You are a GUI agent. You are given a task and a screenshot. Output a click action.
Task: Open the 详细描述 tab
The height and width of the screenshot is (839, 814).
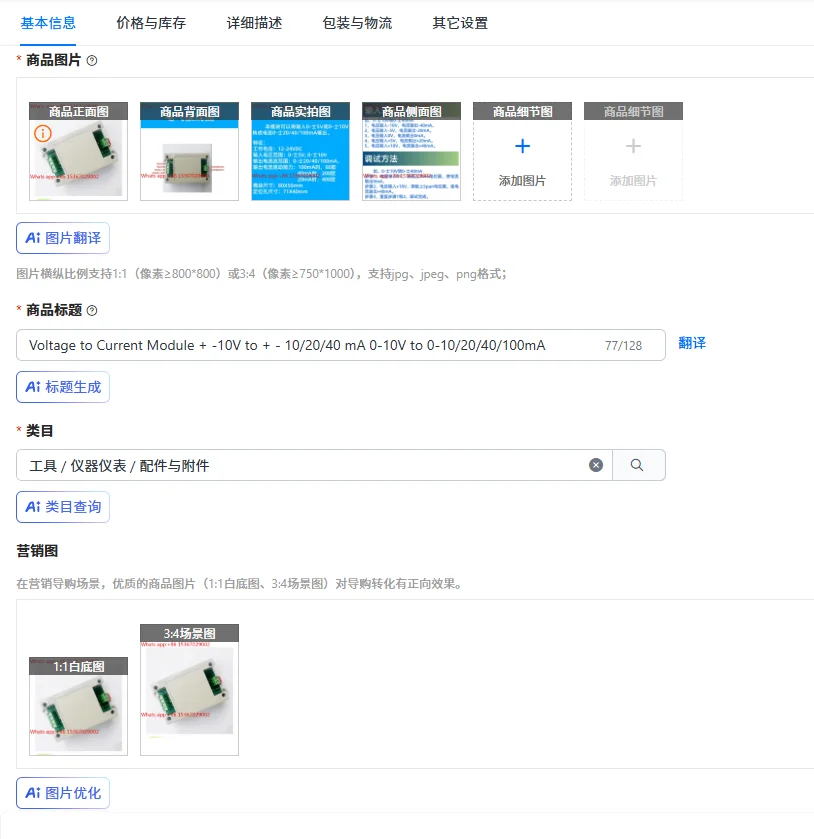point(255,22)
